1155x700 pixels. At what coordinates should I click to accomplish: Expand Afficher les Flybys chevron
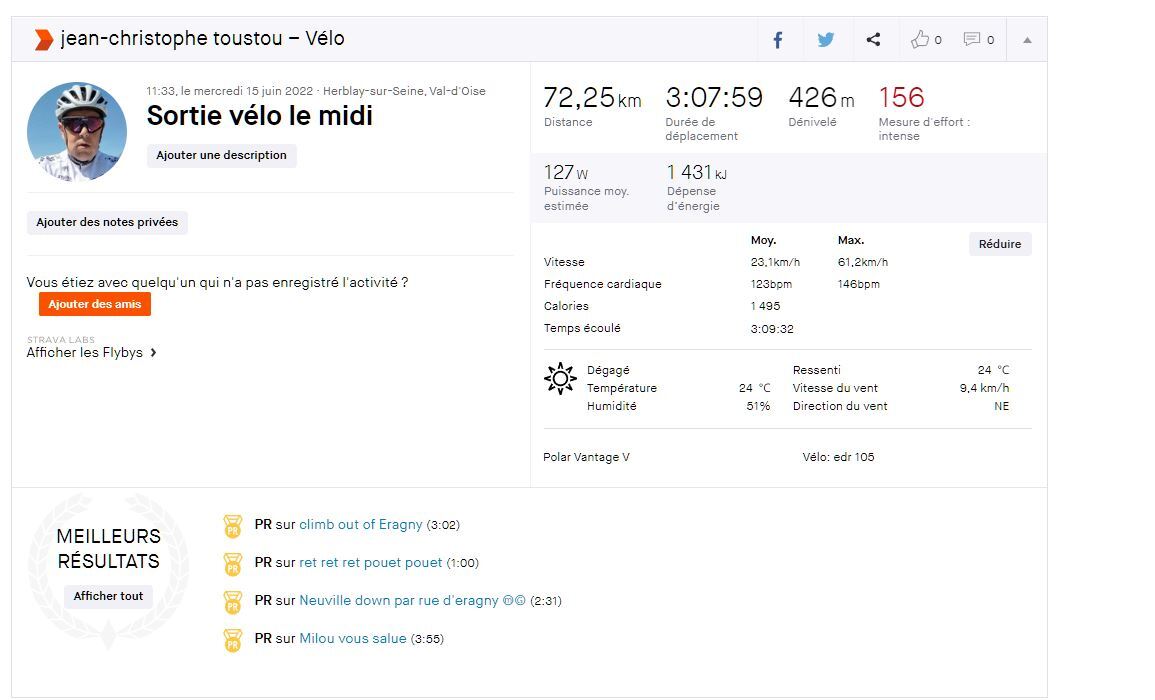[x=153, y=353]
